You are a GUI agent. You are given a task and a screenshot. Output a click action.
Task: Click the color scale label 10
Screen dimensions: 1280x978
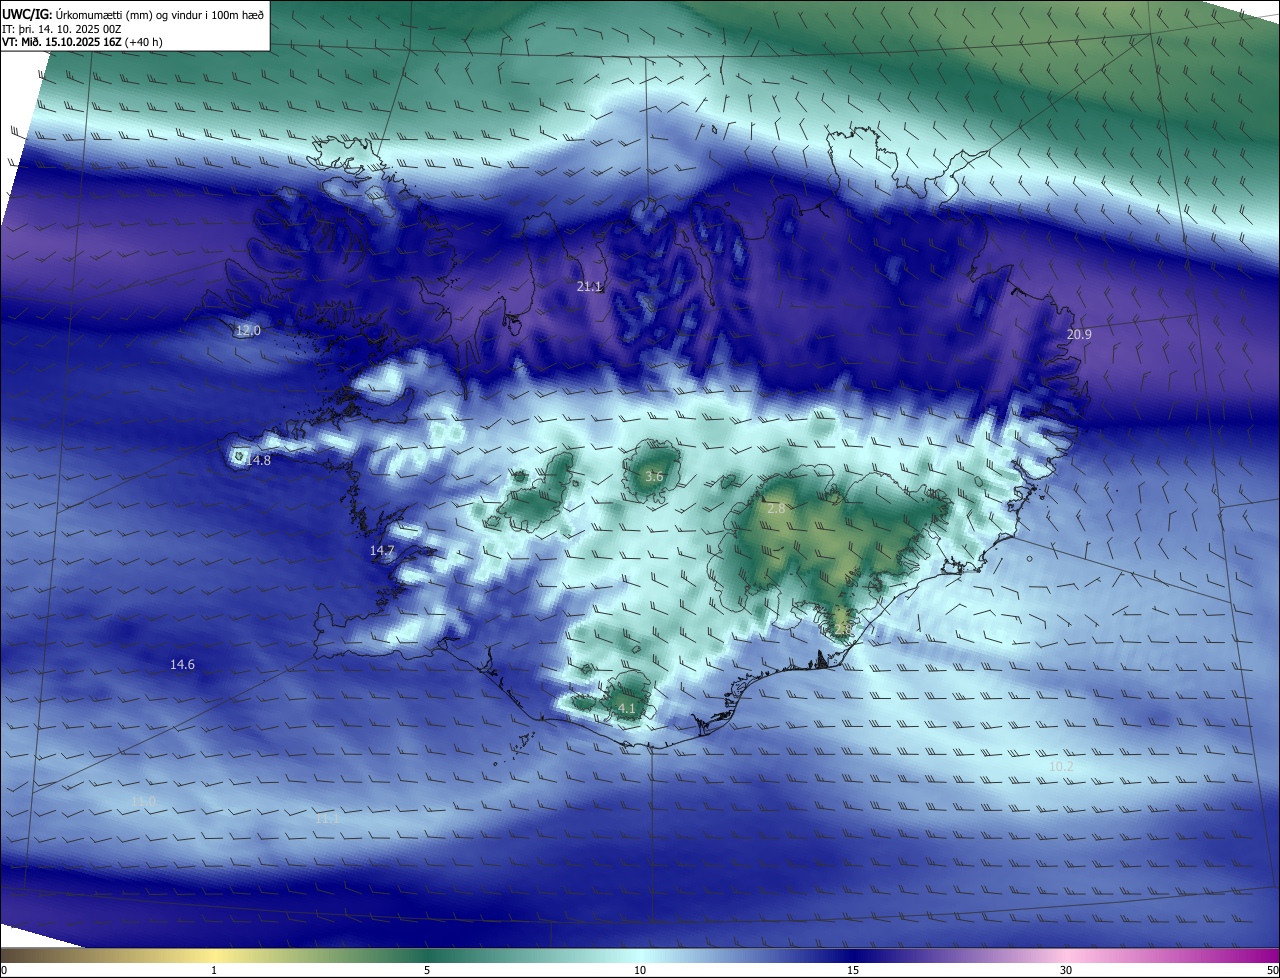640,970
